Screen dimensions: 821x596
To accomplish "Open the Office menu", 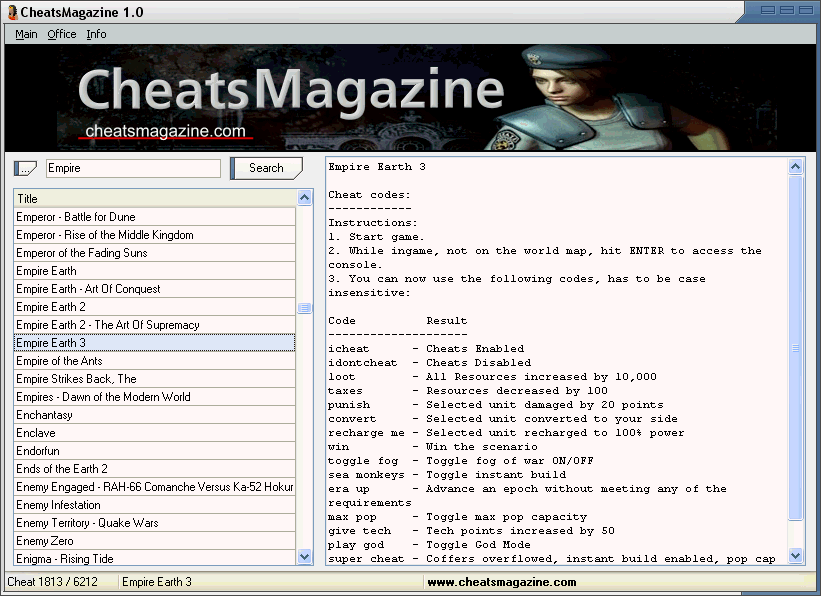I will tap(61, 33).
